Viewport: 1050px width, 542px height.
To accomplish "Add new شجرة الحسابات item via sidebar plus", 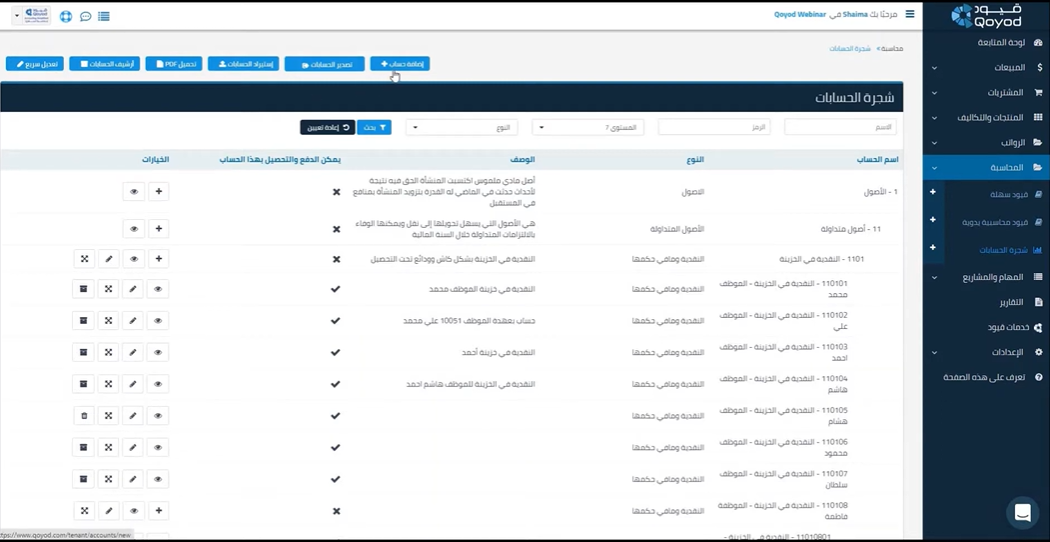I will [933, 248].
